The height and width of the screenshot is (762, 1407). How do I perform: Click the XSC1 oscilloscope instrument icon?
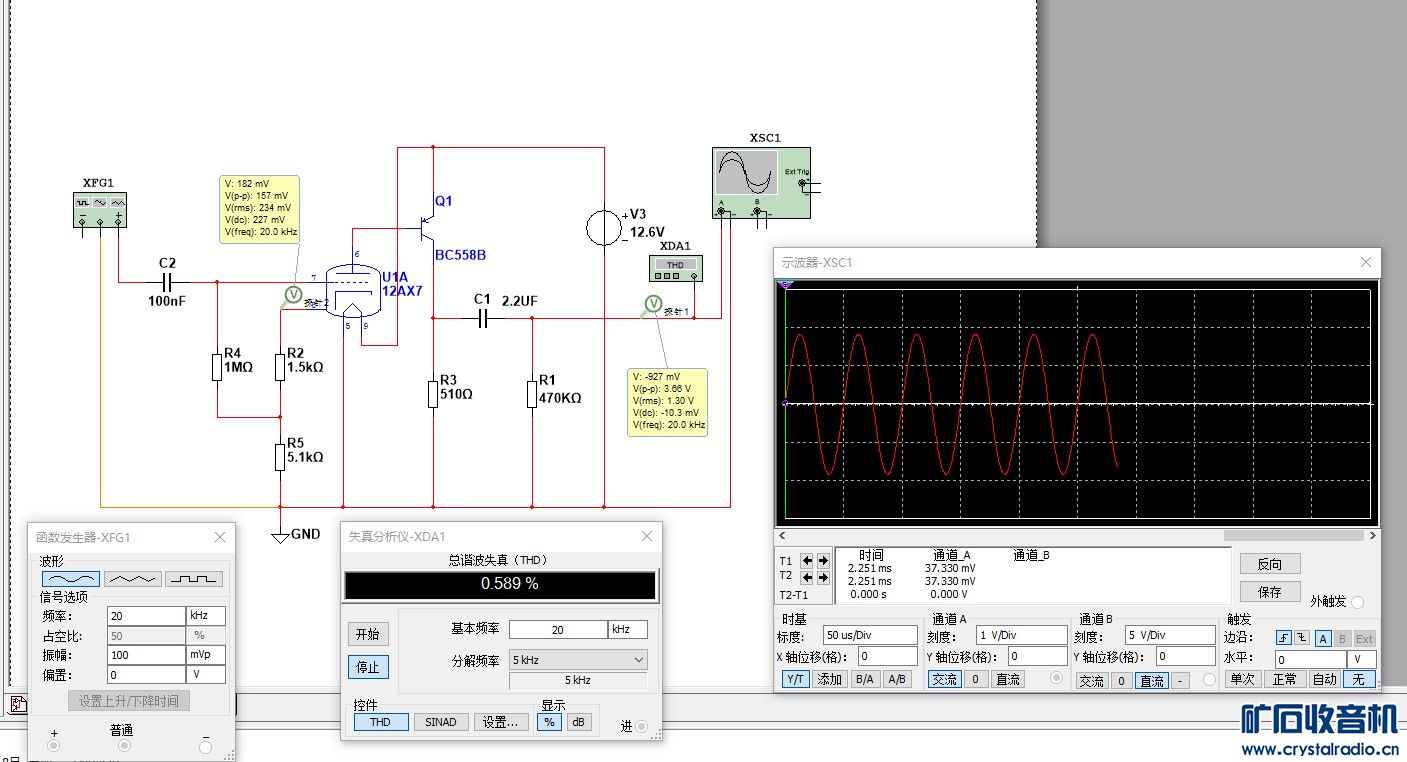[760, 182]
